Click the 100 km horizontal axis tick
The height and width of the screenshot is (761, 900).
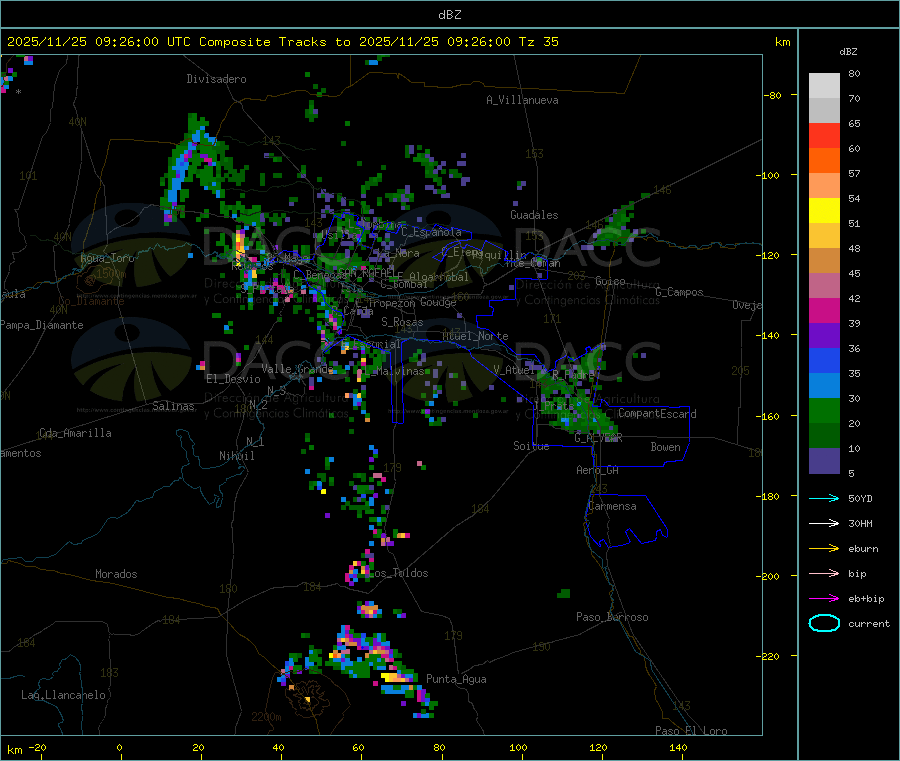518,747
